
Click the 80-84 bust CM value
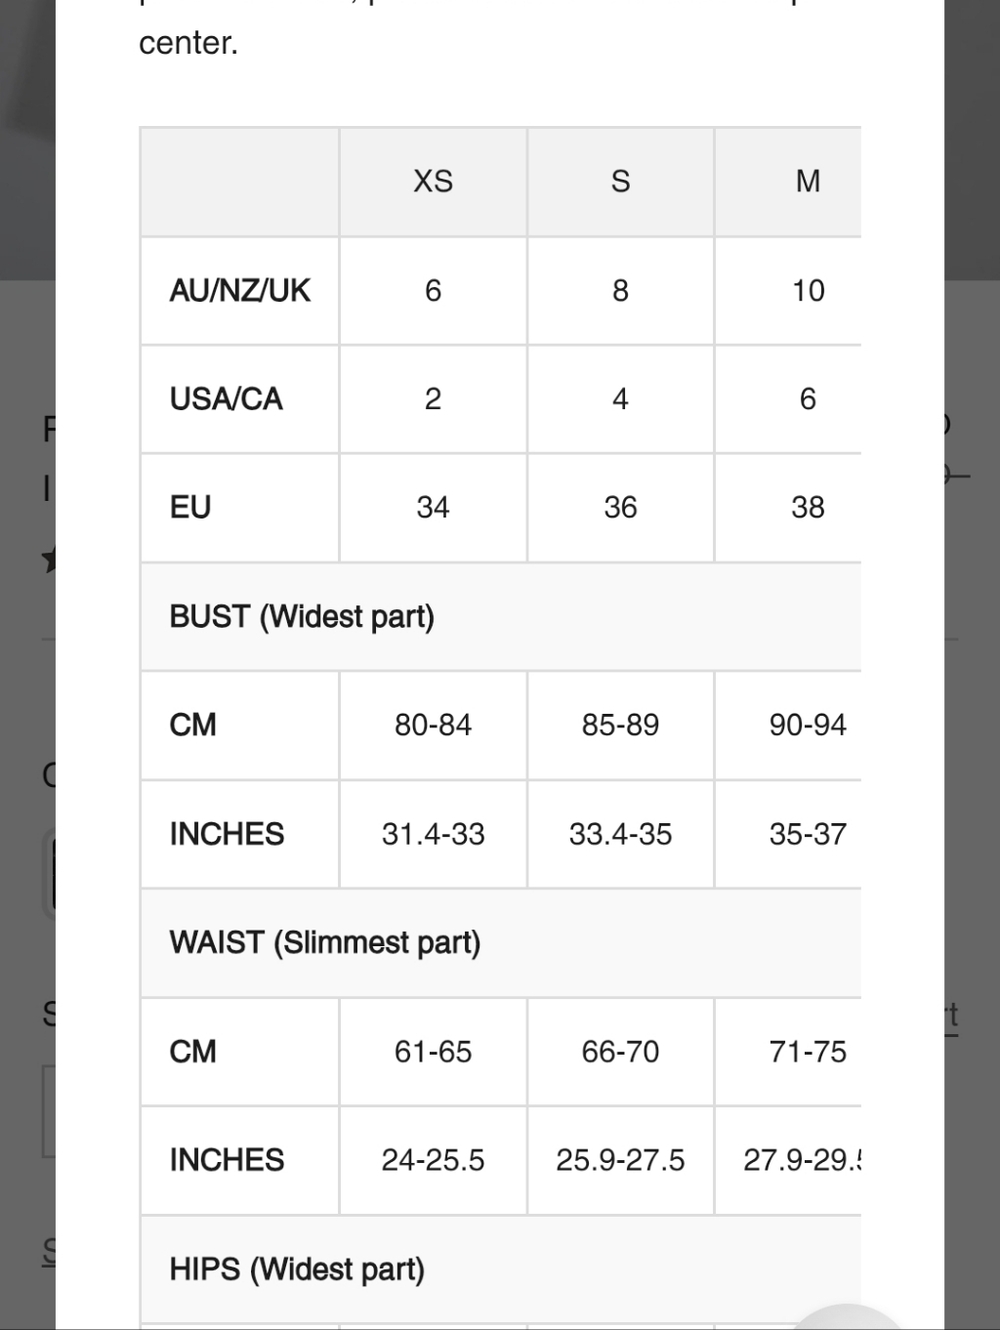(433, 725)
